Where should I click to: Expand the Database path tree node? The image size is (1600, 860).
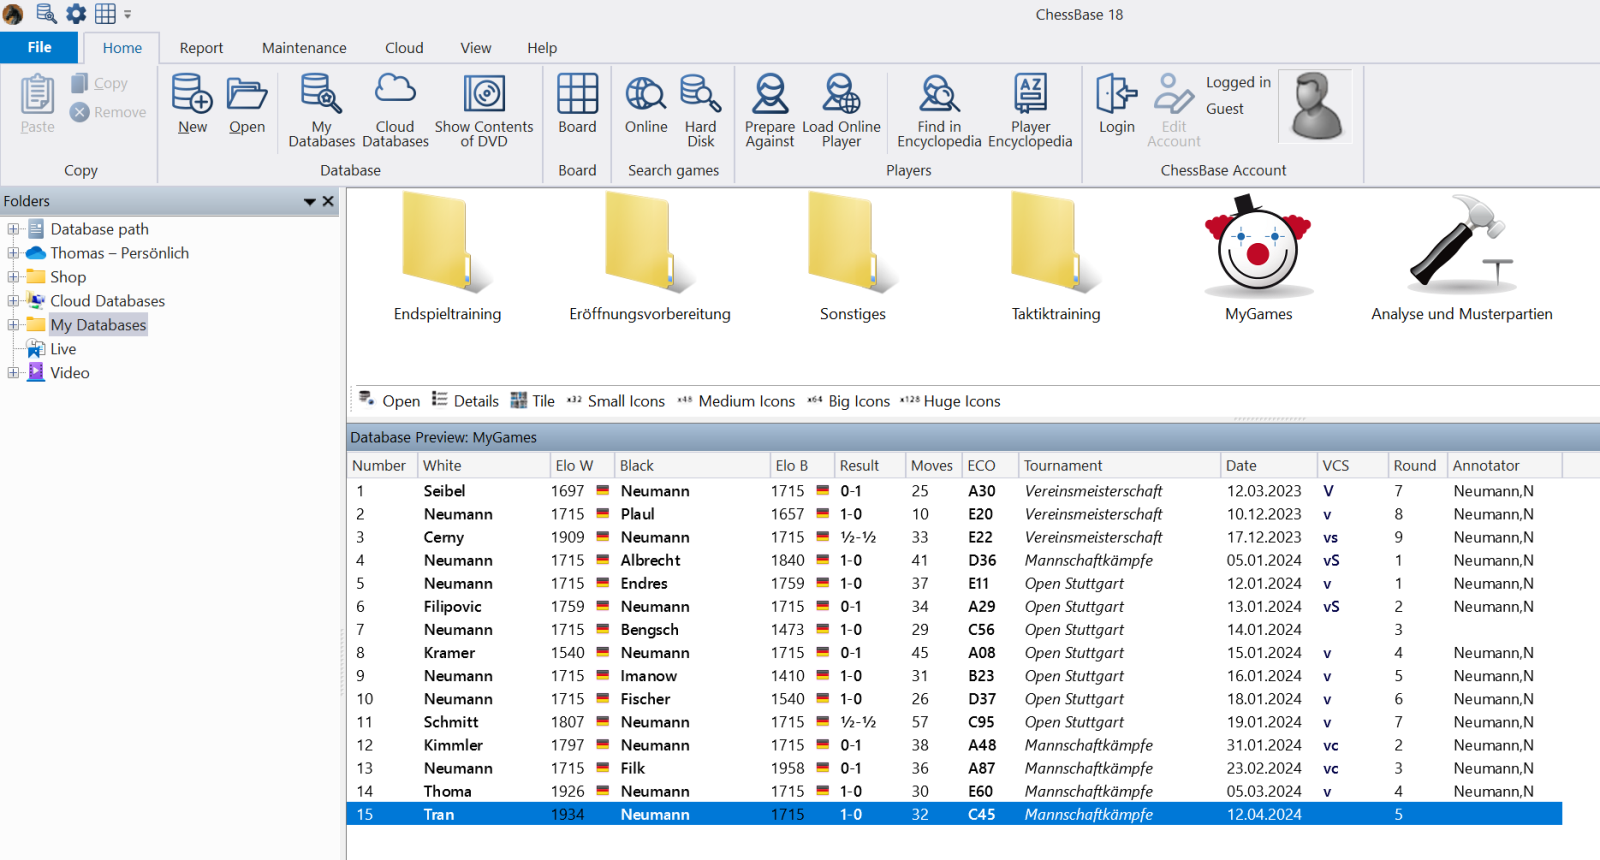point(13,229)
